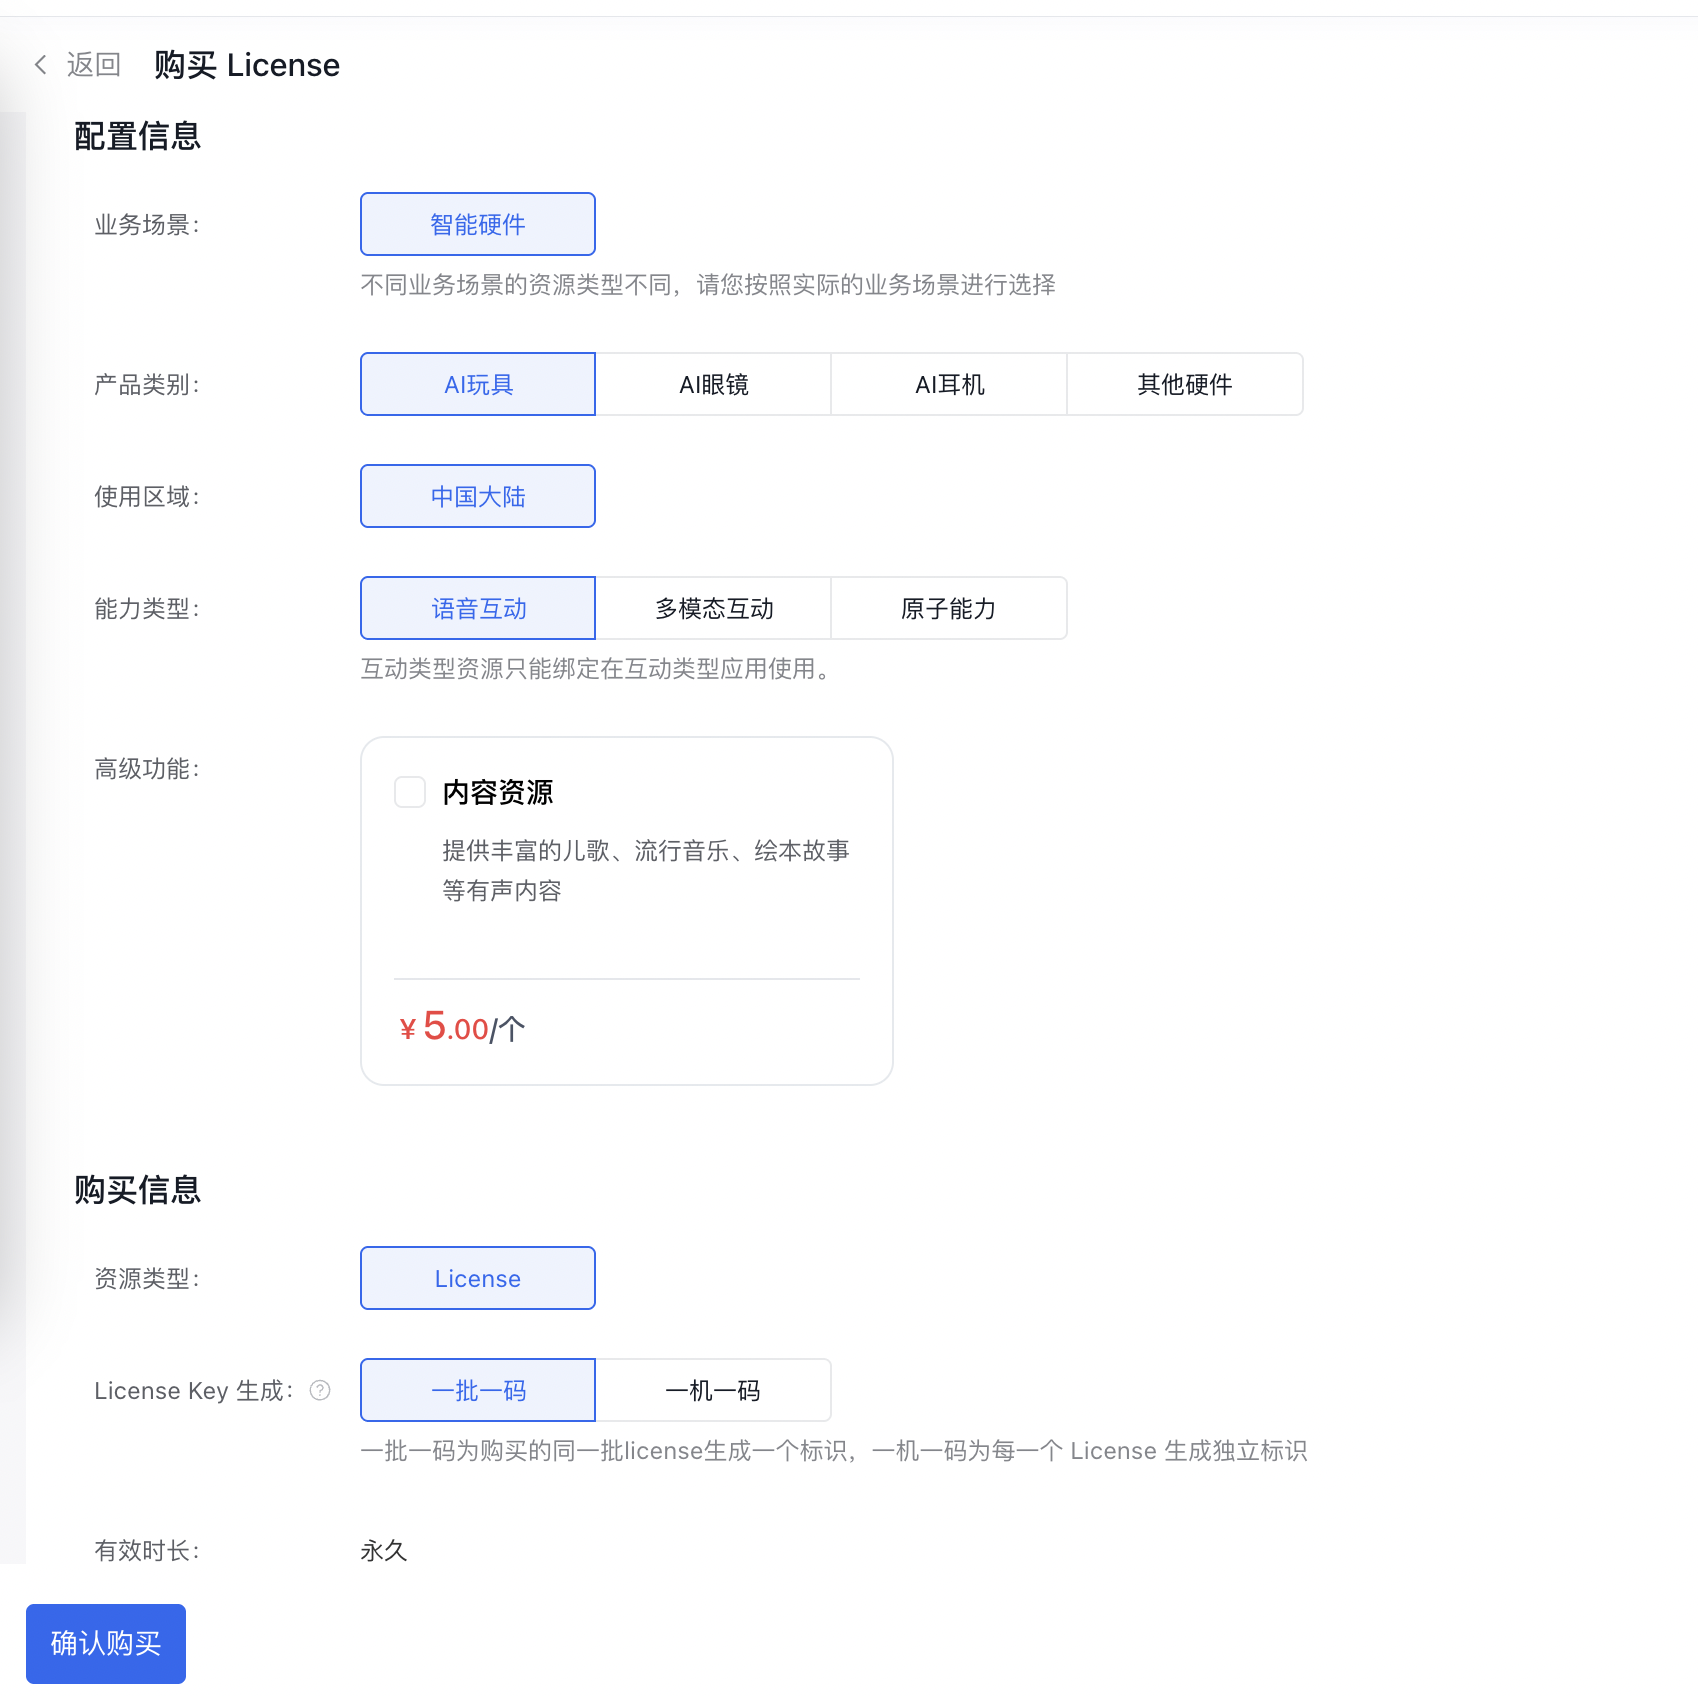Click the 购买信息 section heading
Viewport: 1698px width, 1696px height.
tap(138, 1190)
